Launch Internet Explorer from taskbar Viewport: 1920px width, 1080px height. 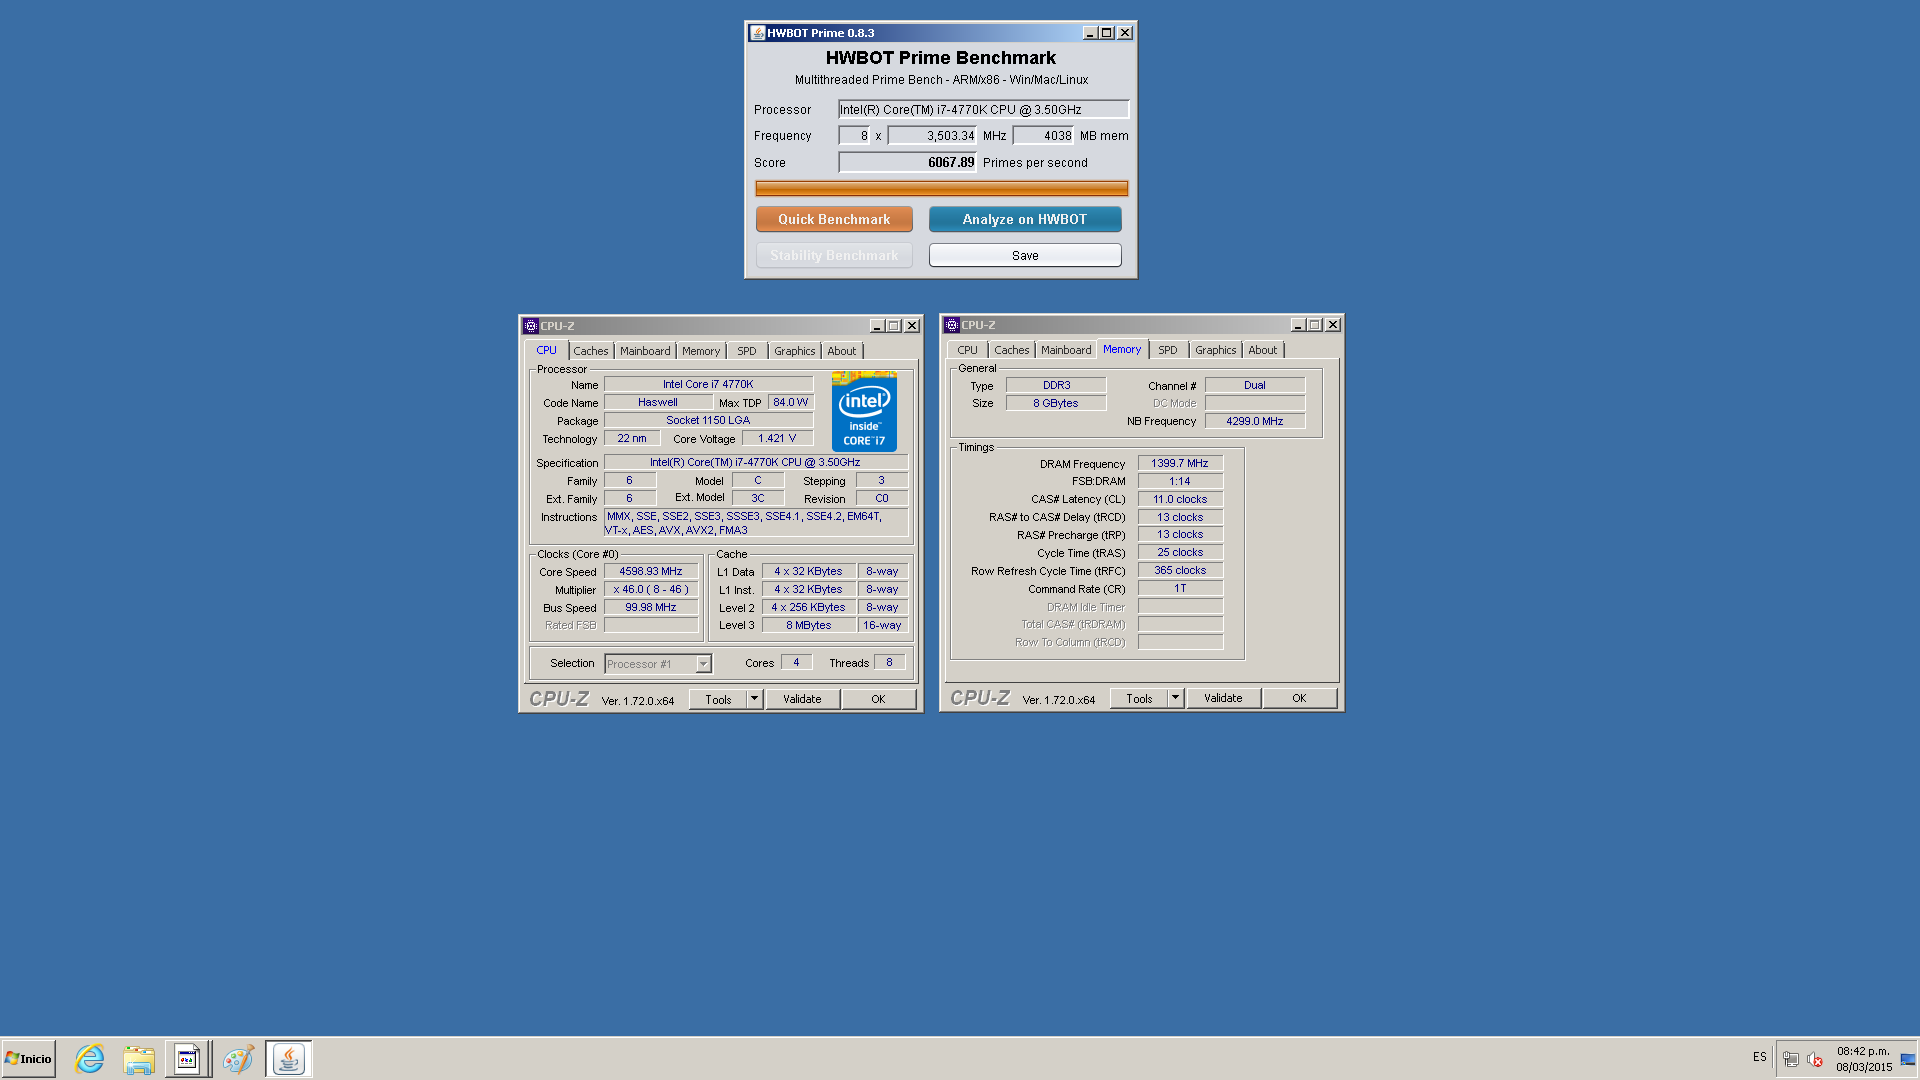coord(90,1059)
